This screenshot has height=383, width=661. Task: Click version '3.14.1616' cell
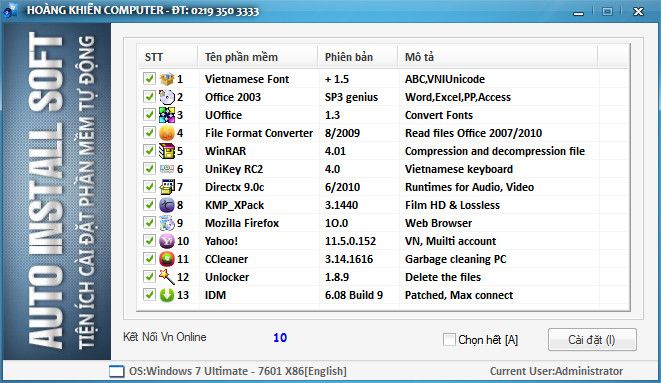tap(349, 259)
